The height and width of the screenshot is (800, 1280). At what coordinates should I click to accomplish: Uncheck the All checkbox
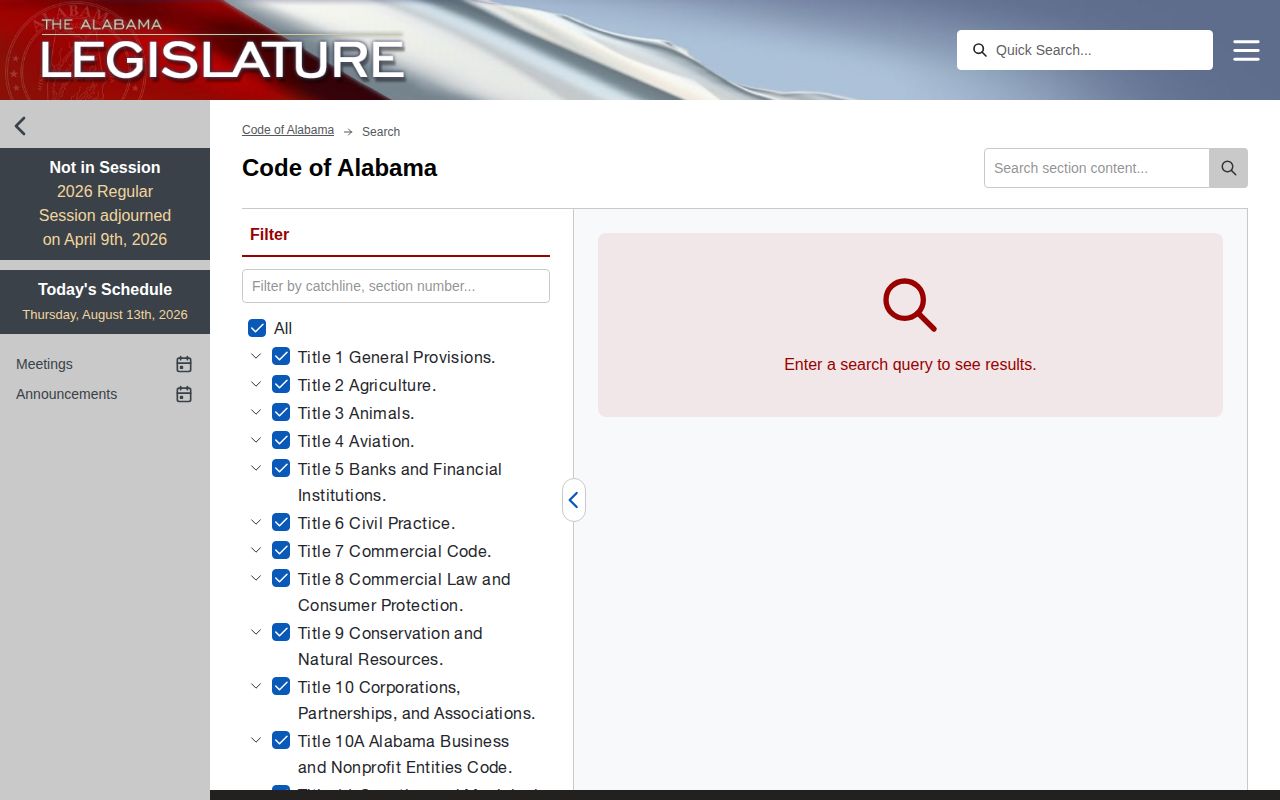point(257,328)
